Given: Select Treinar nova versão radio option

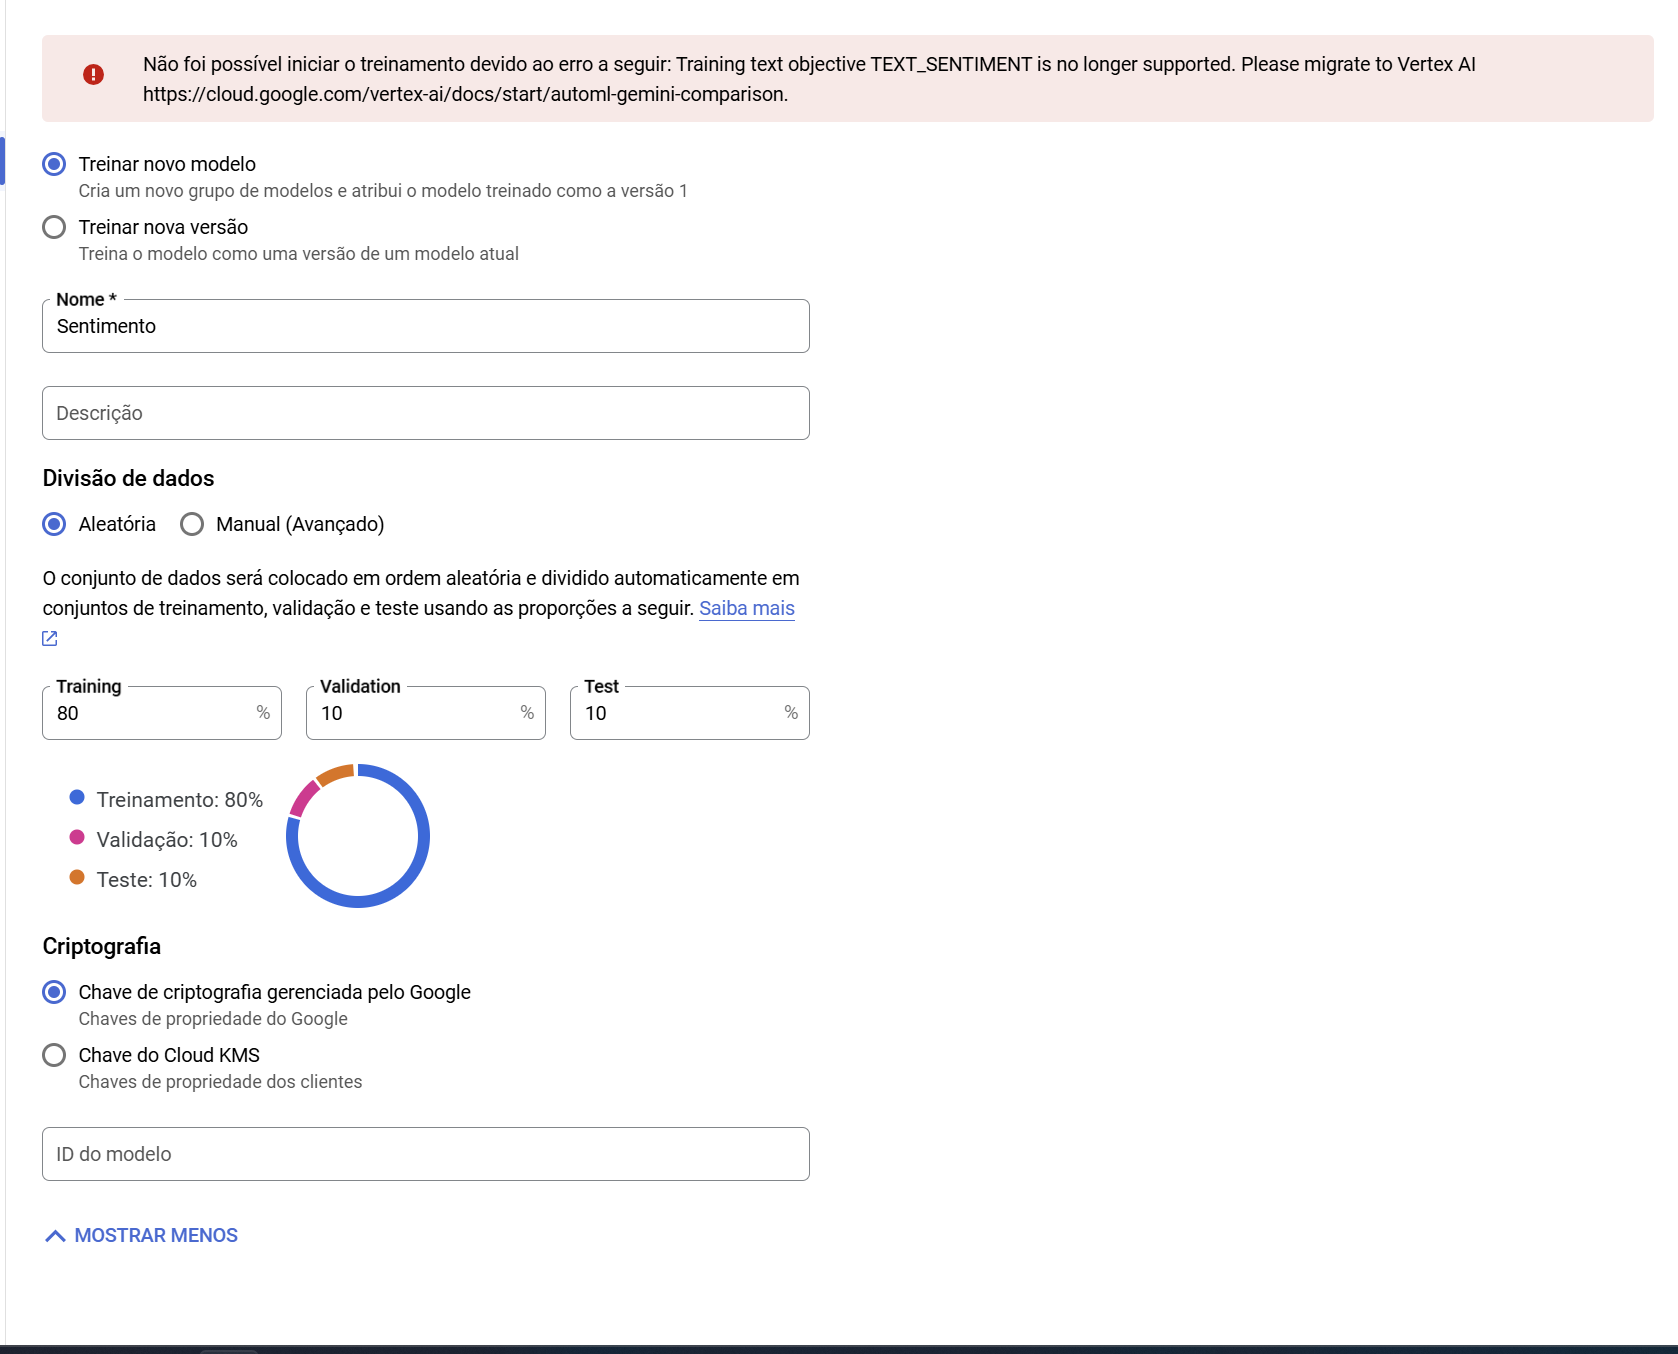Looking at the screenshot, I should pyautogui.click(x=54, y=227).
